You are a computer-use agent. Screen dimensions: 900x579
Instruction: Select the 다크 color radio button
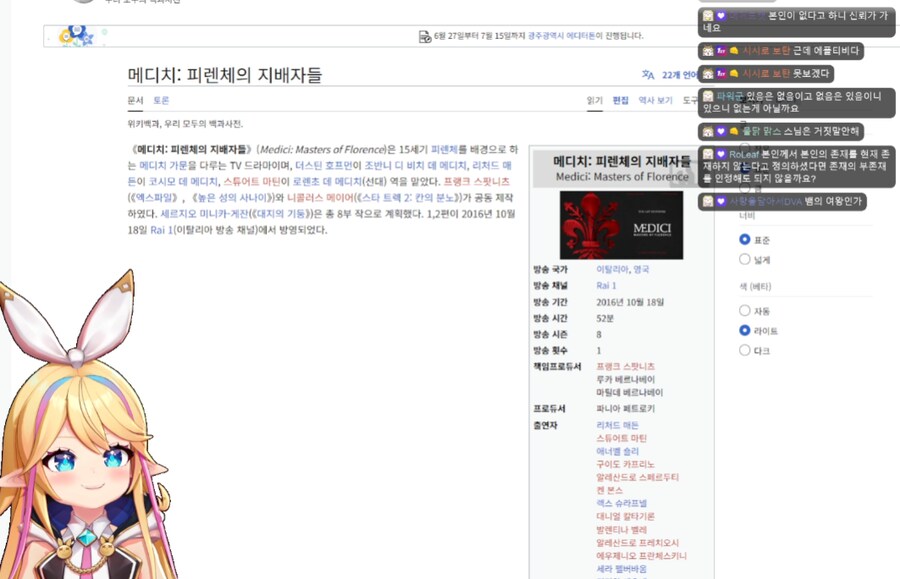pyautogui.click(x=744, y=350)
